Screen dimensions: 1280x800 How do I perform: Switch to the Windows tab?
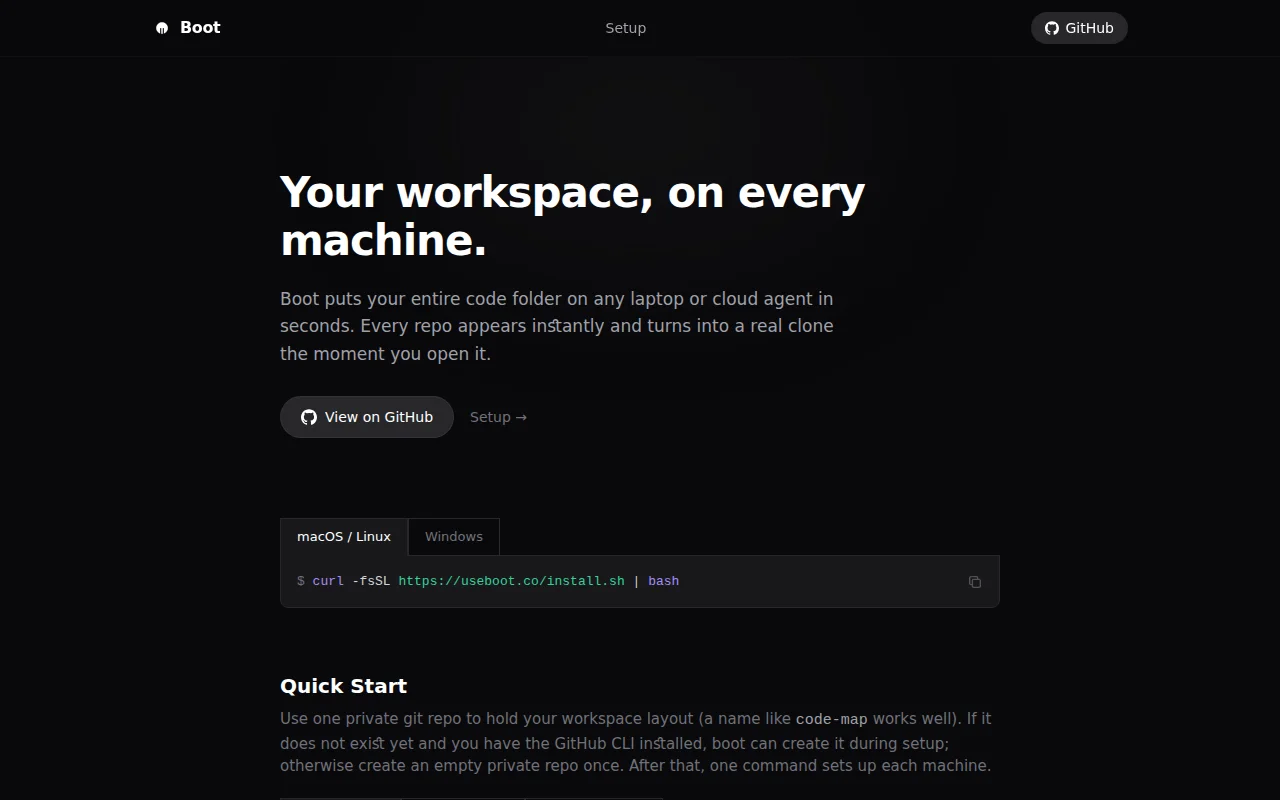click(454, 537)
